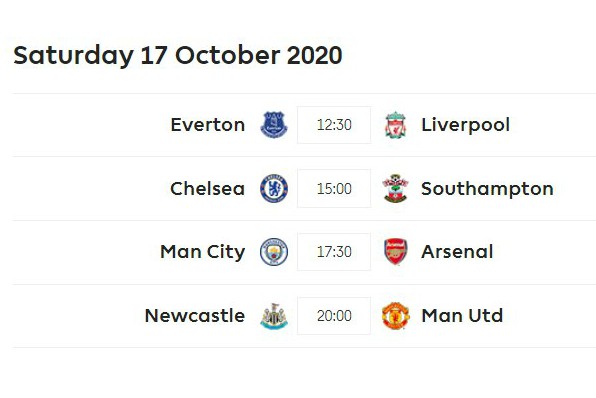Select the Southampton team name
Image resolution: width=596 pixels, height=398 pixels.
tap(487, 189)
